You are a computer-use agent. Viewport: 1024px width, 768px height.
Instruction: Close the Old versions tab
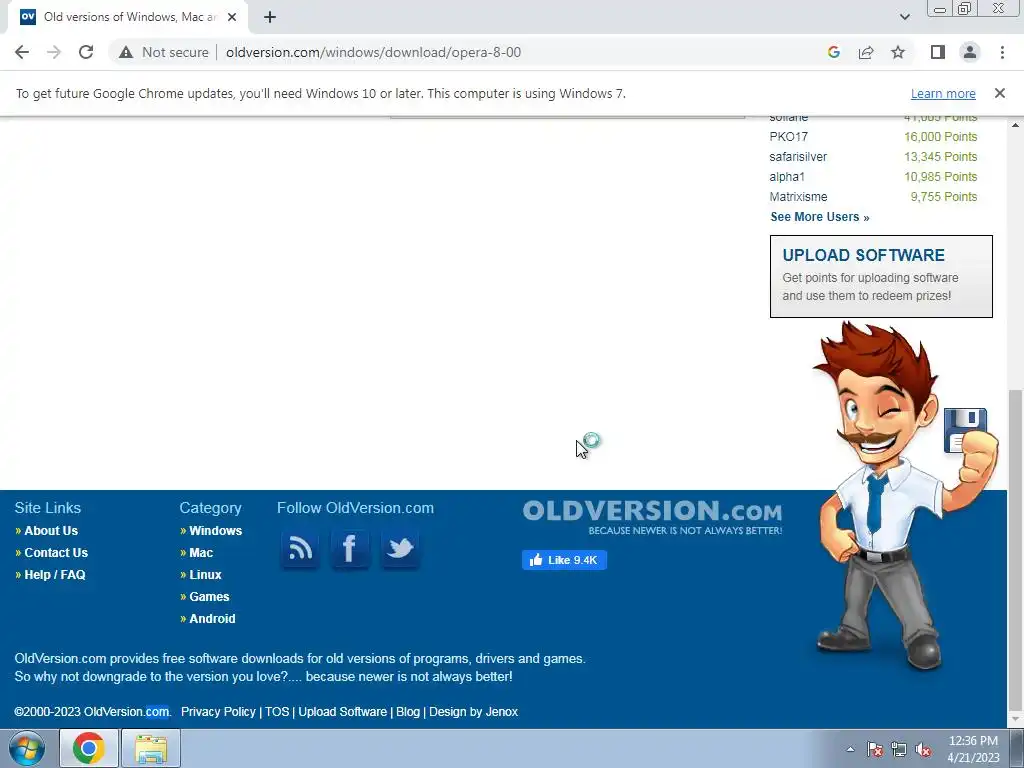click(x=232, y=17)
